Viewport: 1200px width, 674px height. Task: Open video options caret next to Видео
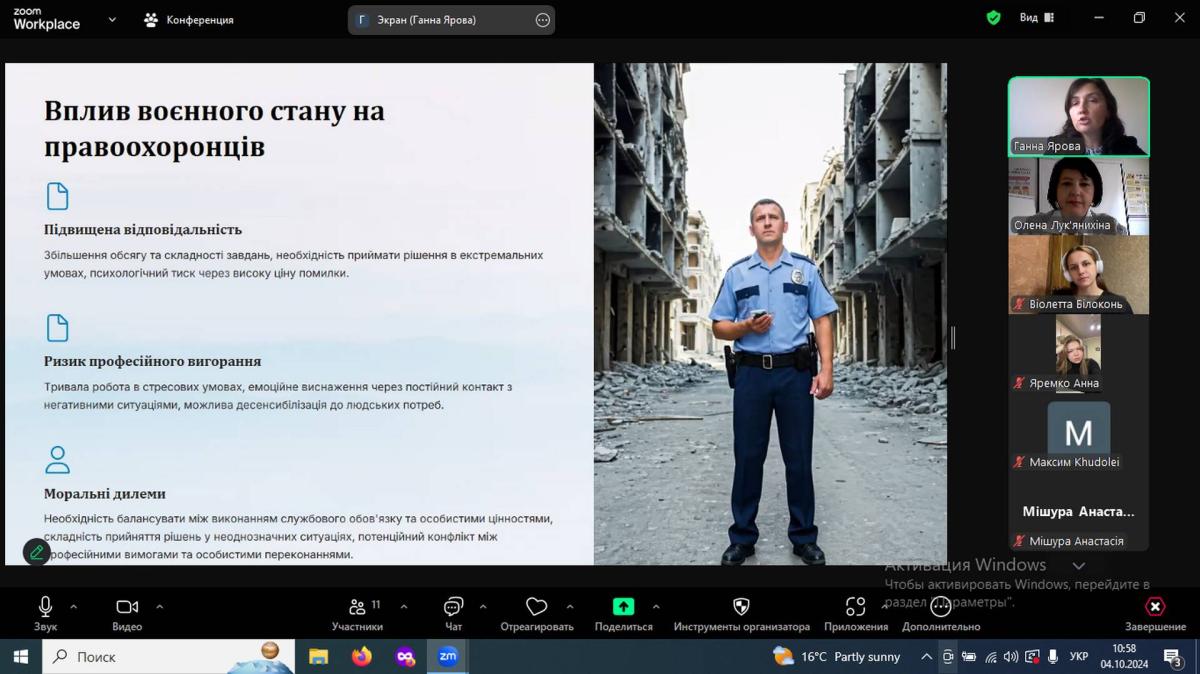159,606
